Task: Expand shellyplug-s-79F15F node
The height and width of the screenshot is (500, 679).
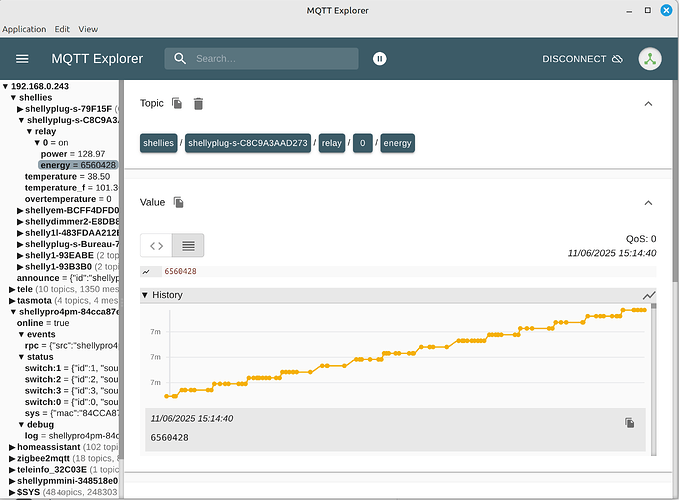Action: point(20,109)
